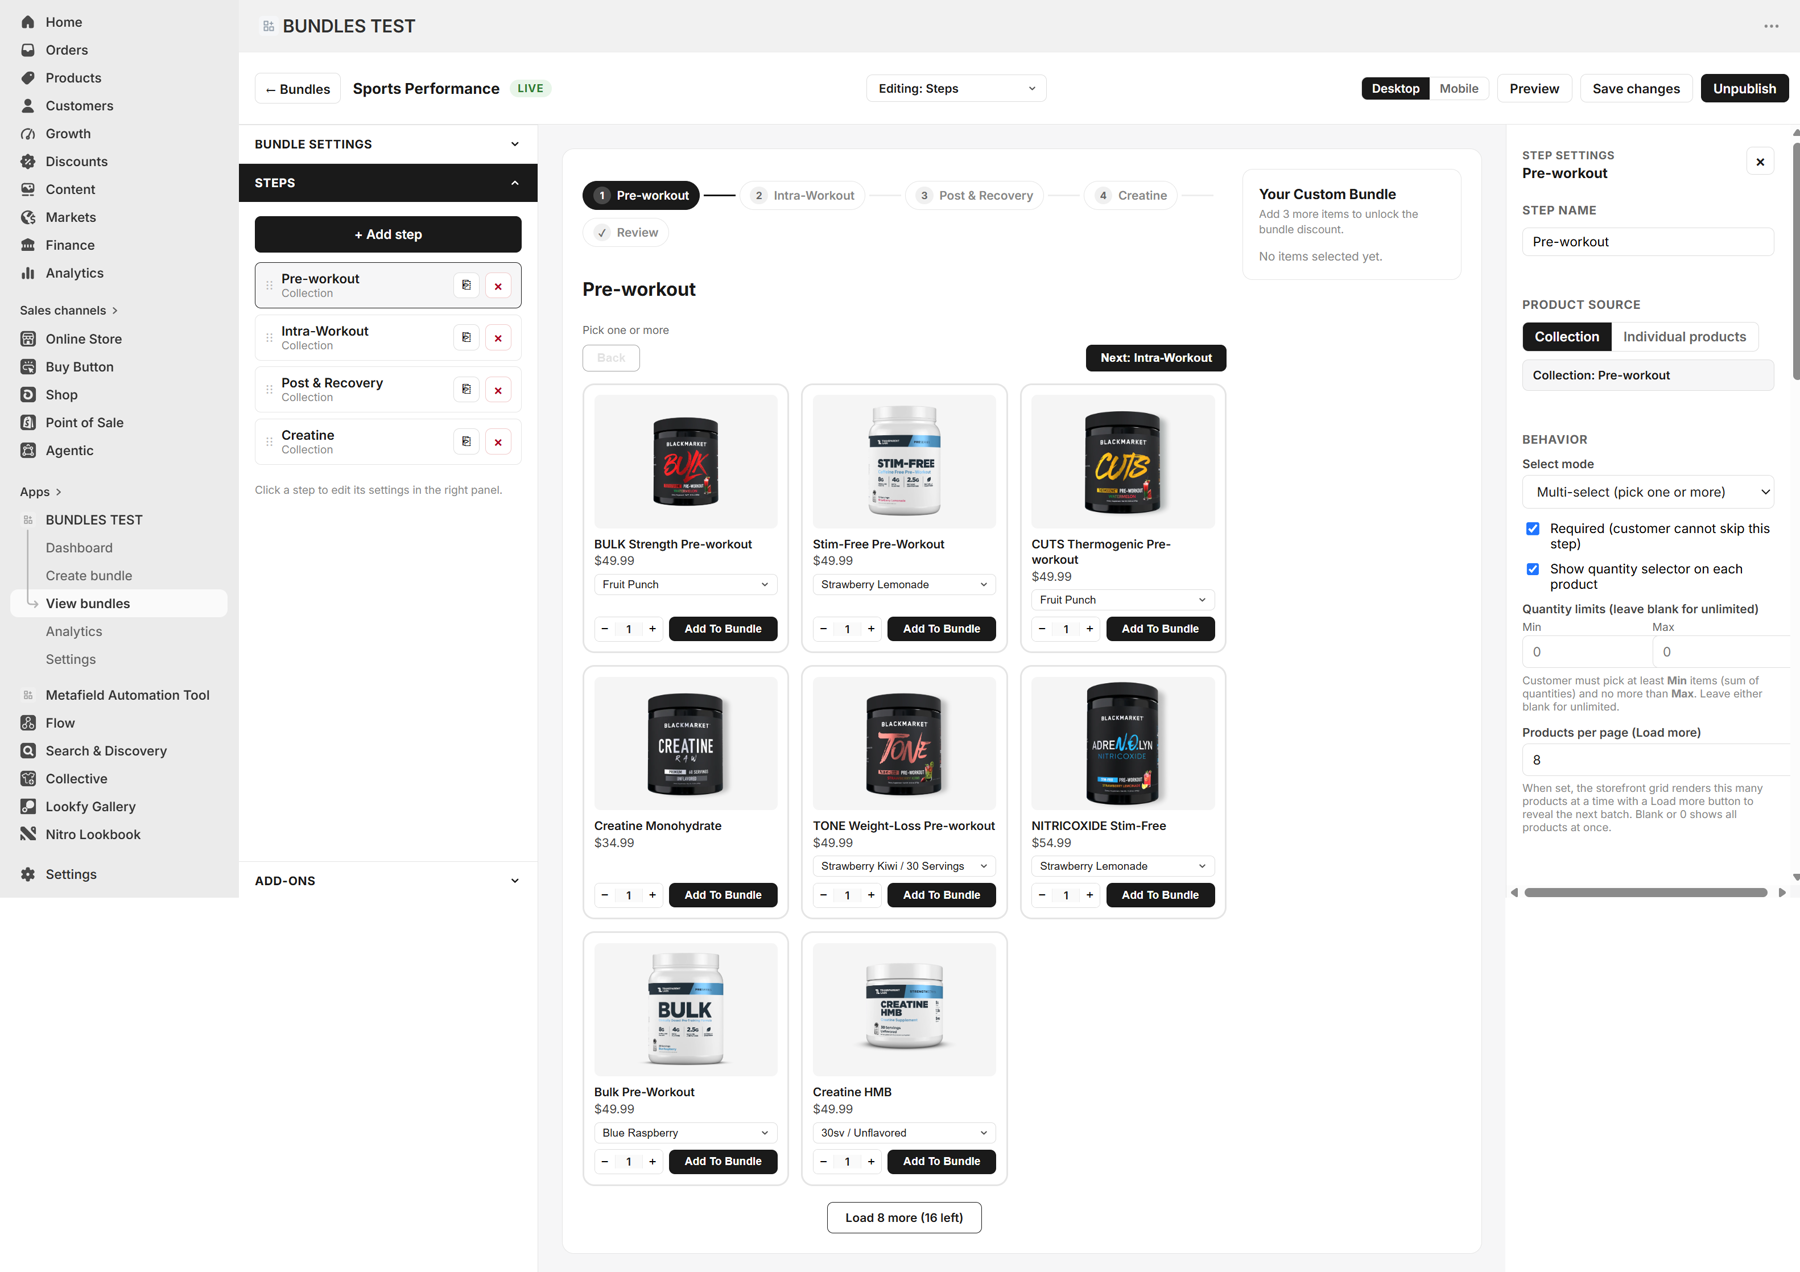Screen dimensions: 1800x1272
Task: Open the Products tag icon
Action: tap(28, 78)
